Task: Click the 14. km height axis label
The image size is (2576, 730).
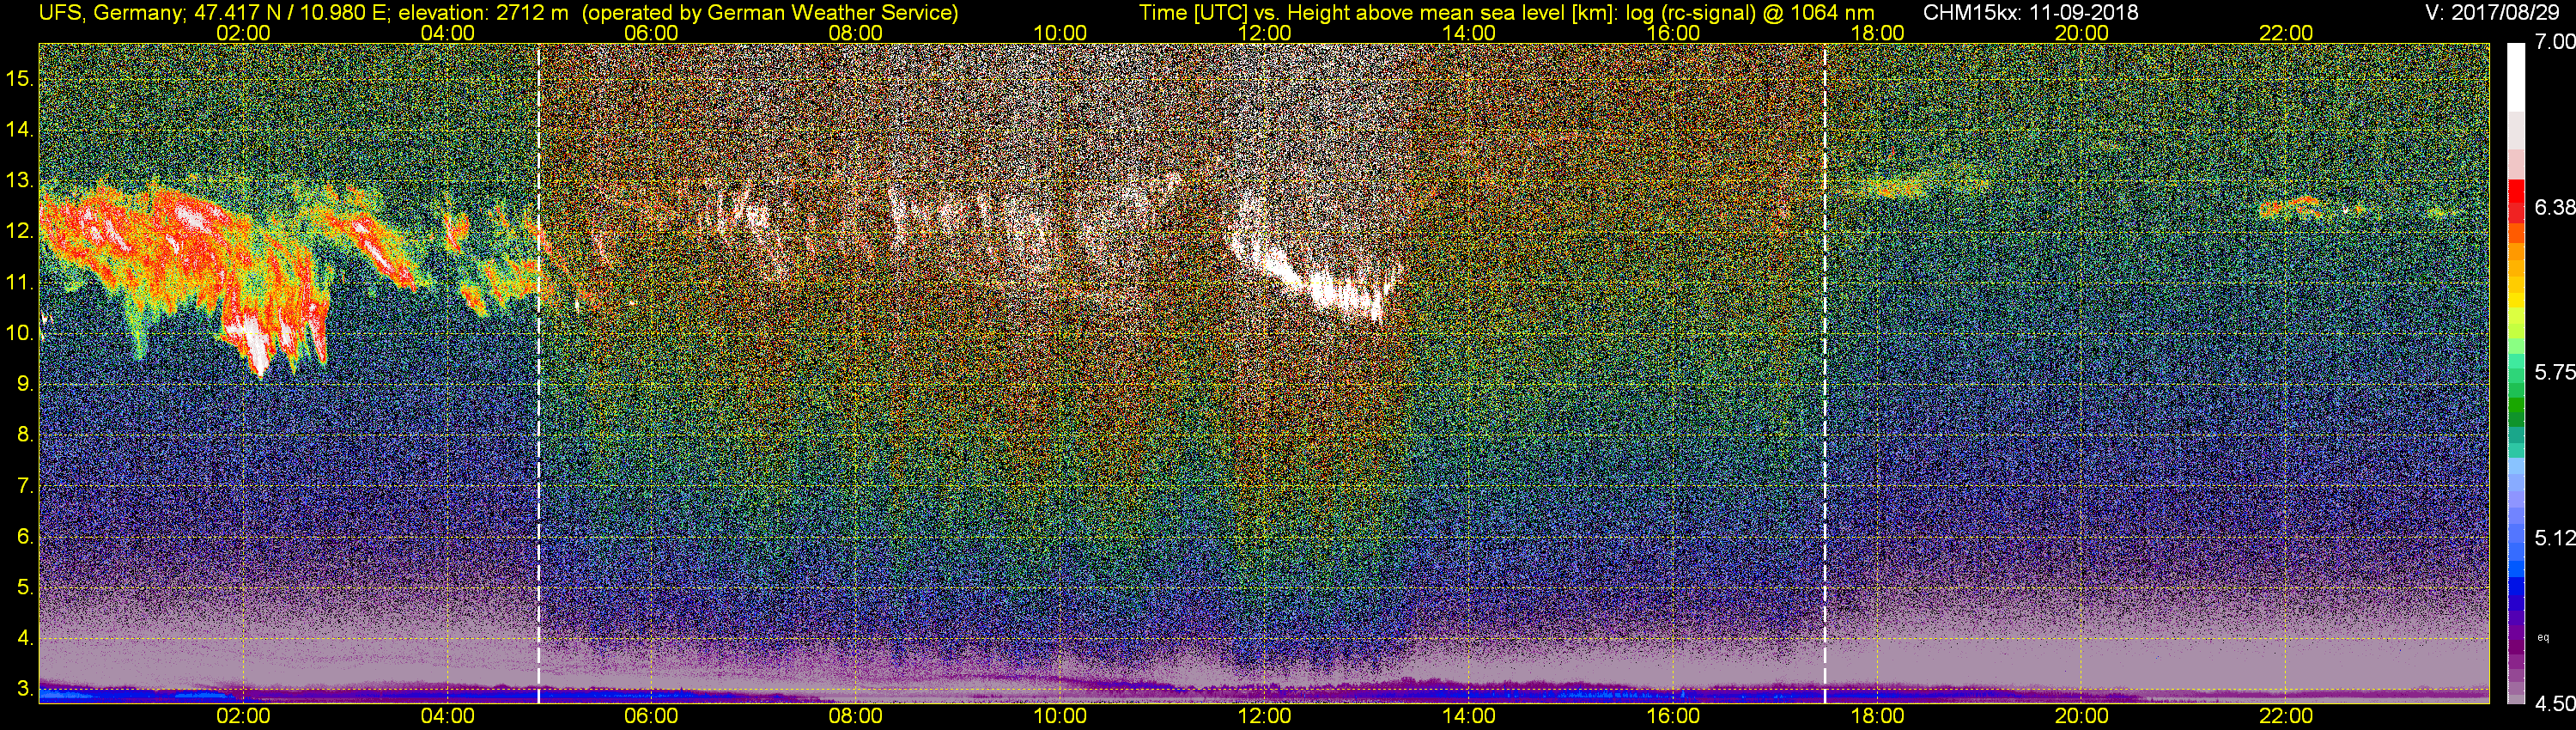Action: coord(20,130)
